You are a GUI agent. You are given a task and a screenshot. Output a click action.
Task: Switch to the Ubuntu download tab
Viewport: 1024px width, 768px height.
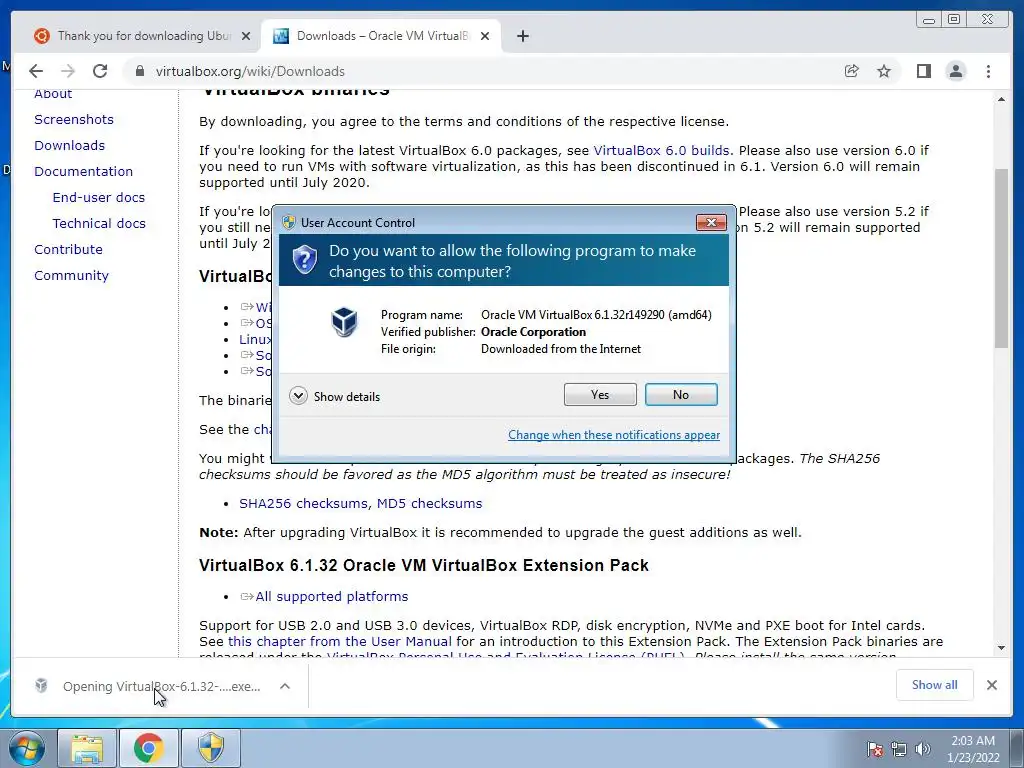[142, 36]
